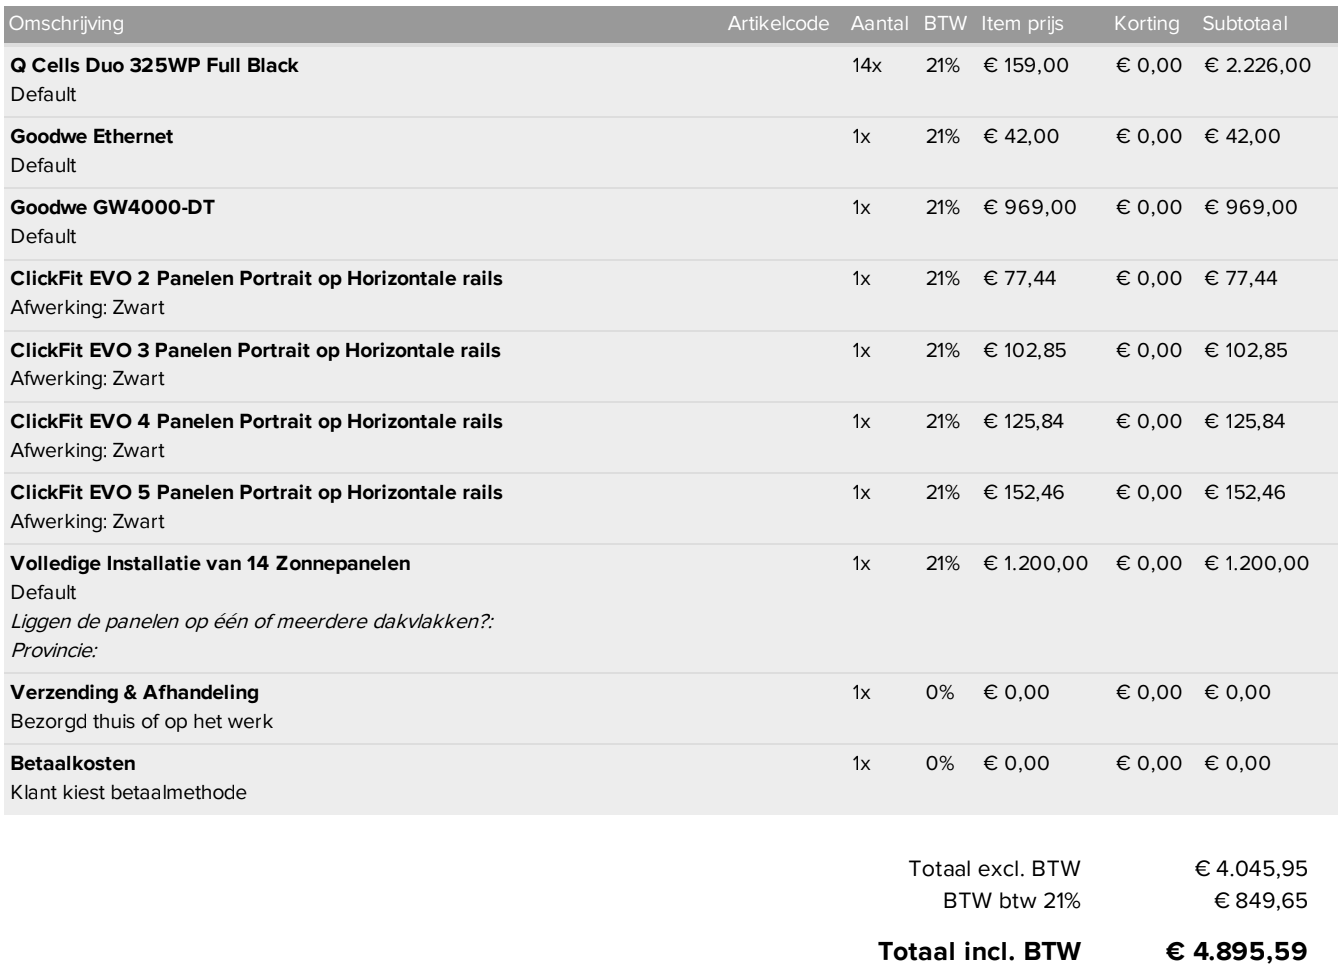Click ClickFit EVO 3 Panelen product name
This screenshot has height=973, width=1343.
coord(255,351)
